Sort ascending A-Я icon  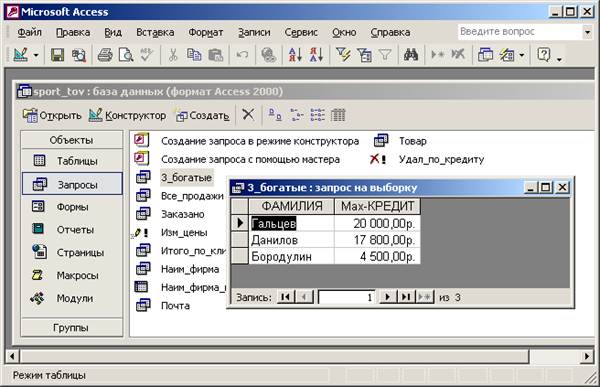[295, 55]
